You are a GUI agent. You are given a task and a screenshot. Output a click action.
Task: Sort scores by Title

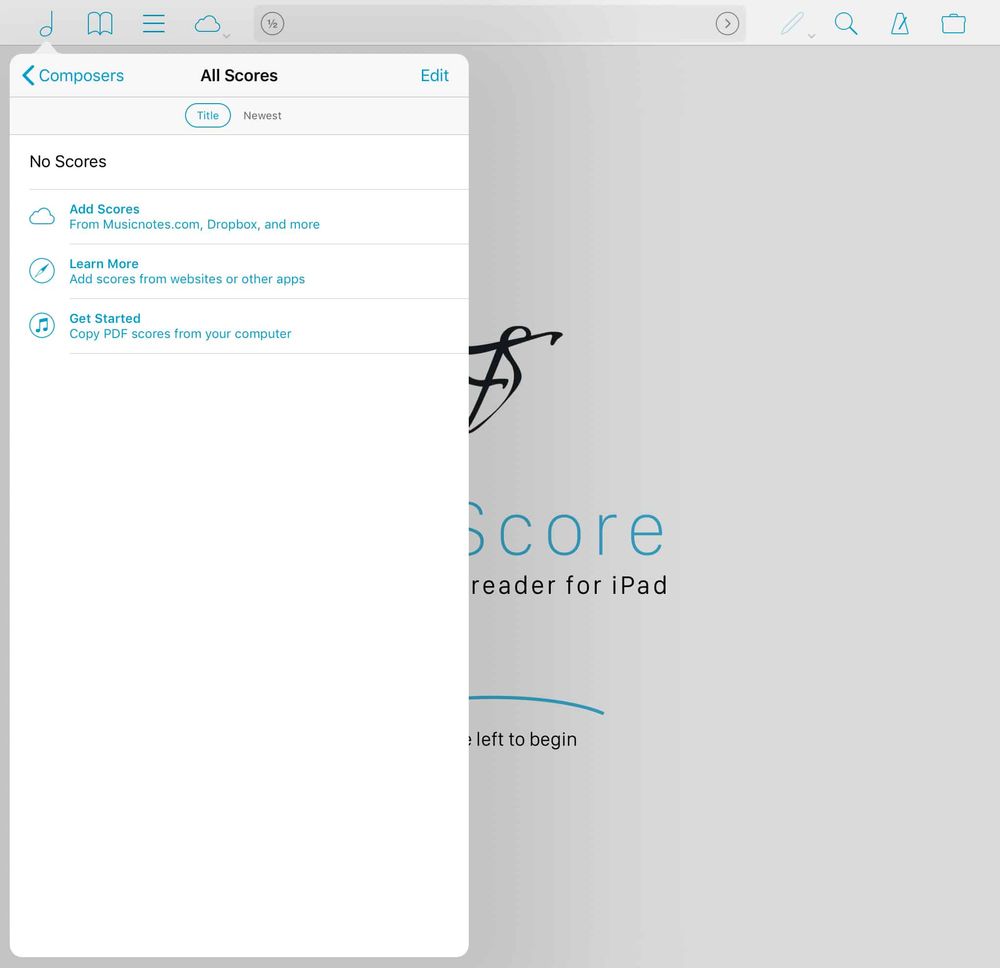tap(208, 115)
